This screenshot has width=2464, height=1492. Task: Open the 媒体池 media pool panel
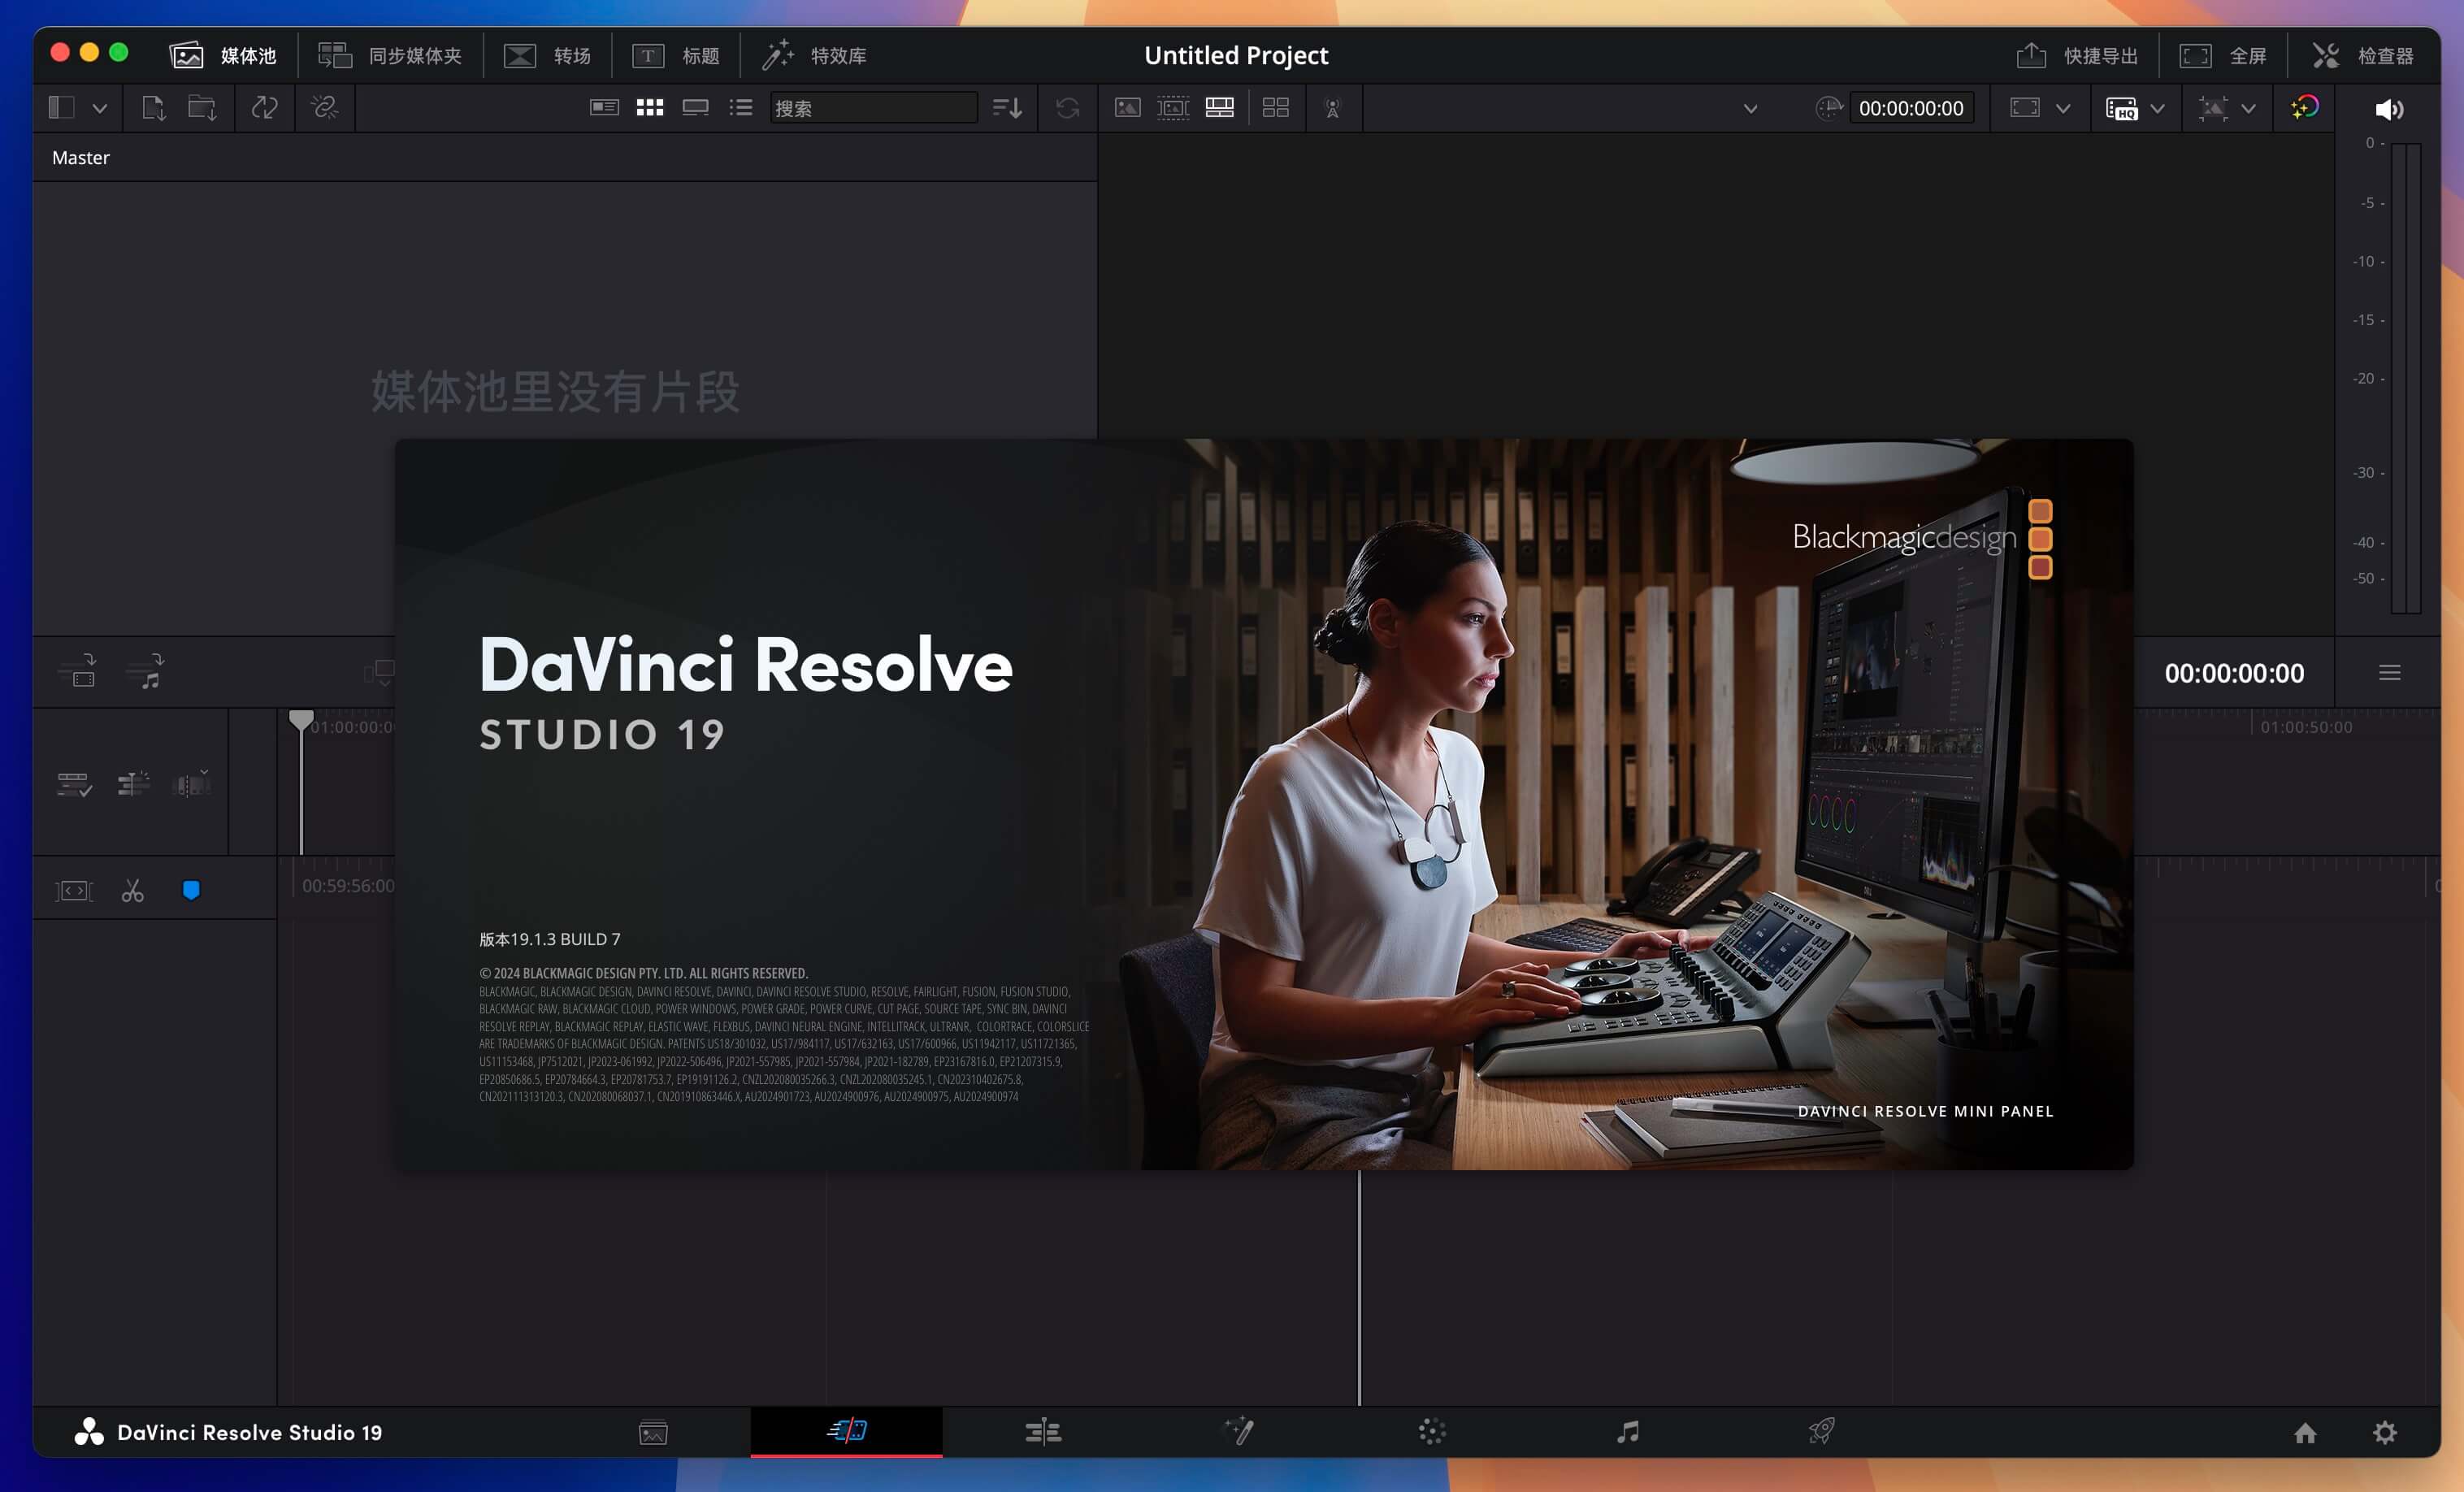point(222,55)
